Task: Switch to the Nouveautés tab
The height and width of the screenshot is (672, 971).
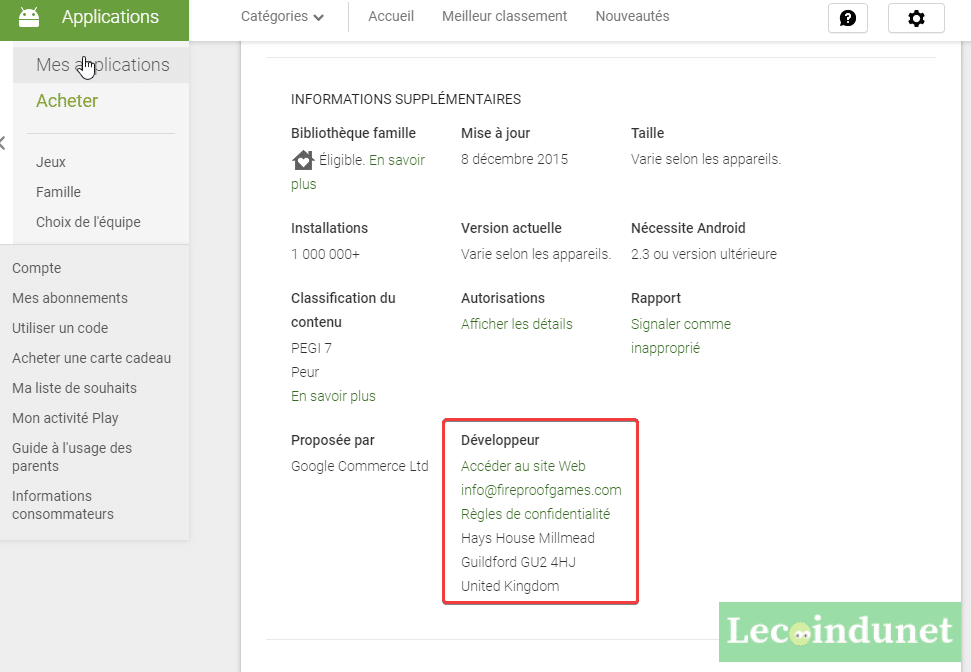Action: pos(632,17)
